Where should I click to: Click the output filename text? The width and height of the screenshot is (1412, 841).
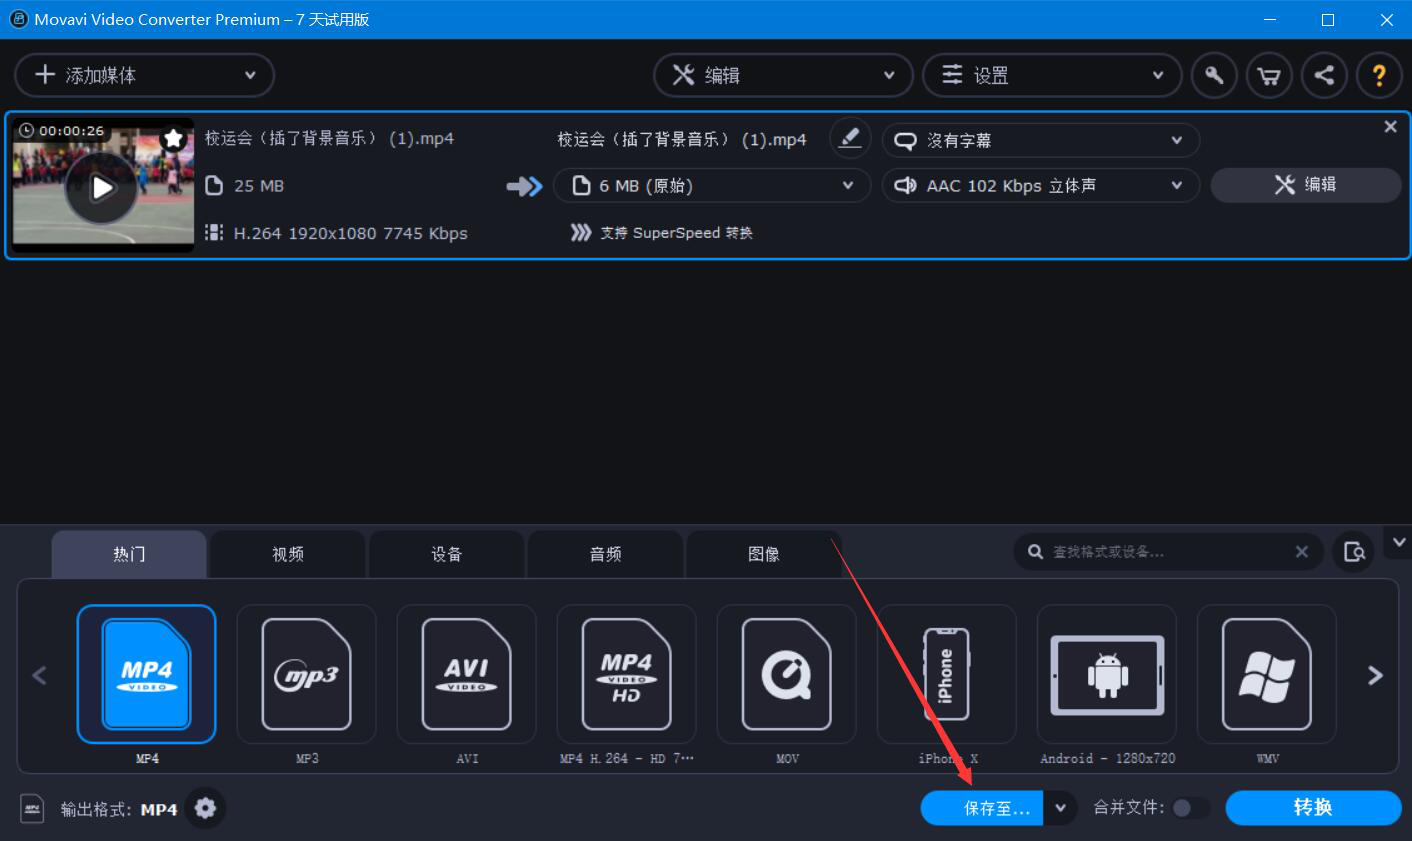682,139
